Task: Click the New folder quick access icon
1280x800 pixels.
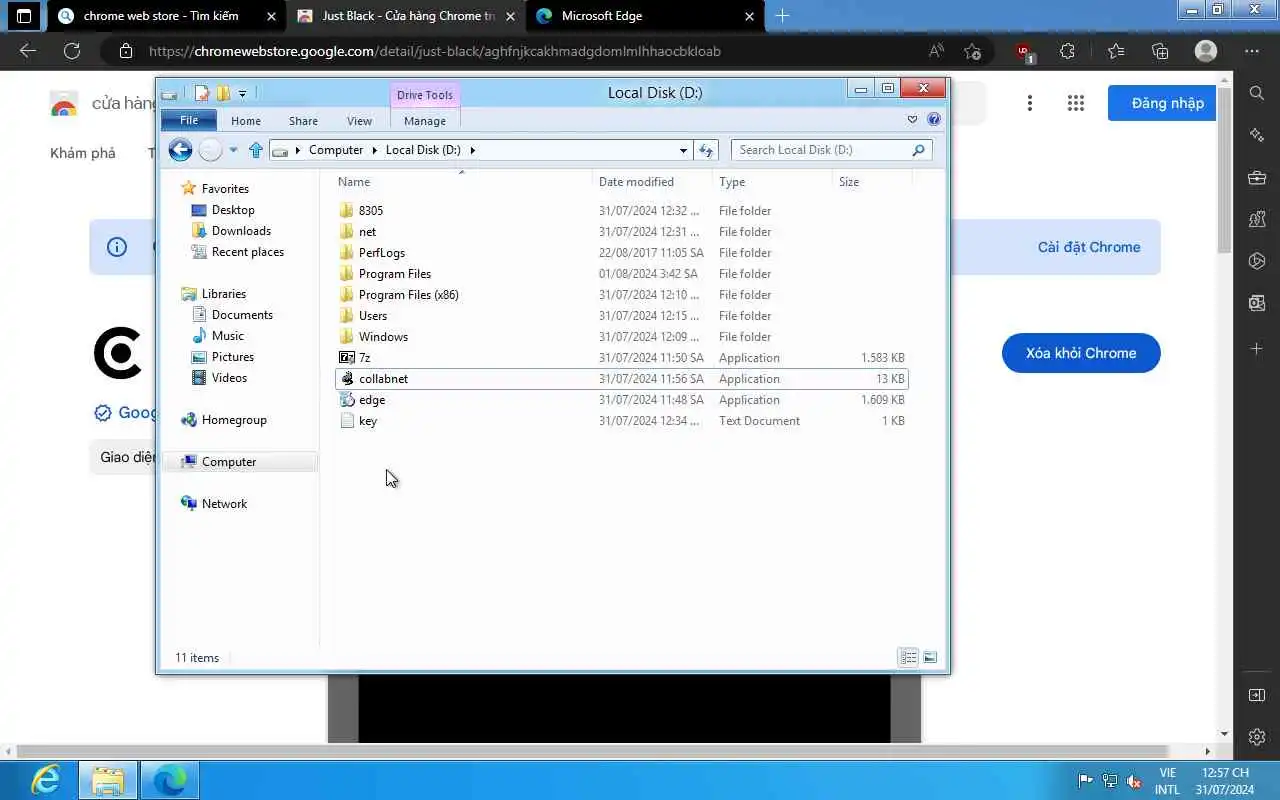Action: click(x=223, y=93)
